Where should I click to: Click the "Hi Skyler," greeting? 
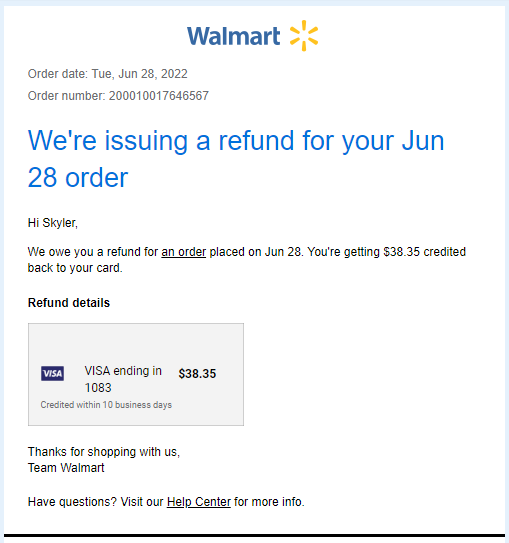point(53,223)
